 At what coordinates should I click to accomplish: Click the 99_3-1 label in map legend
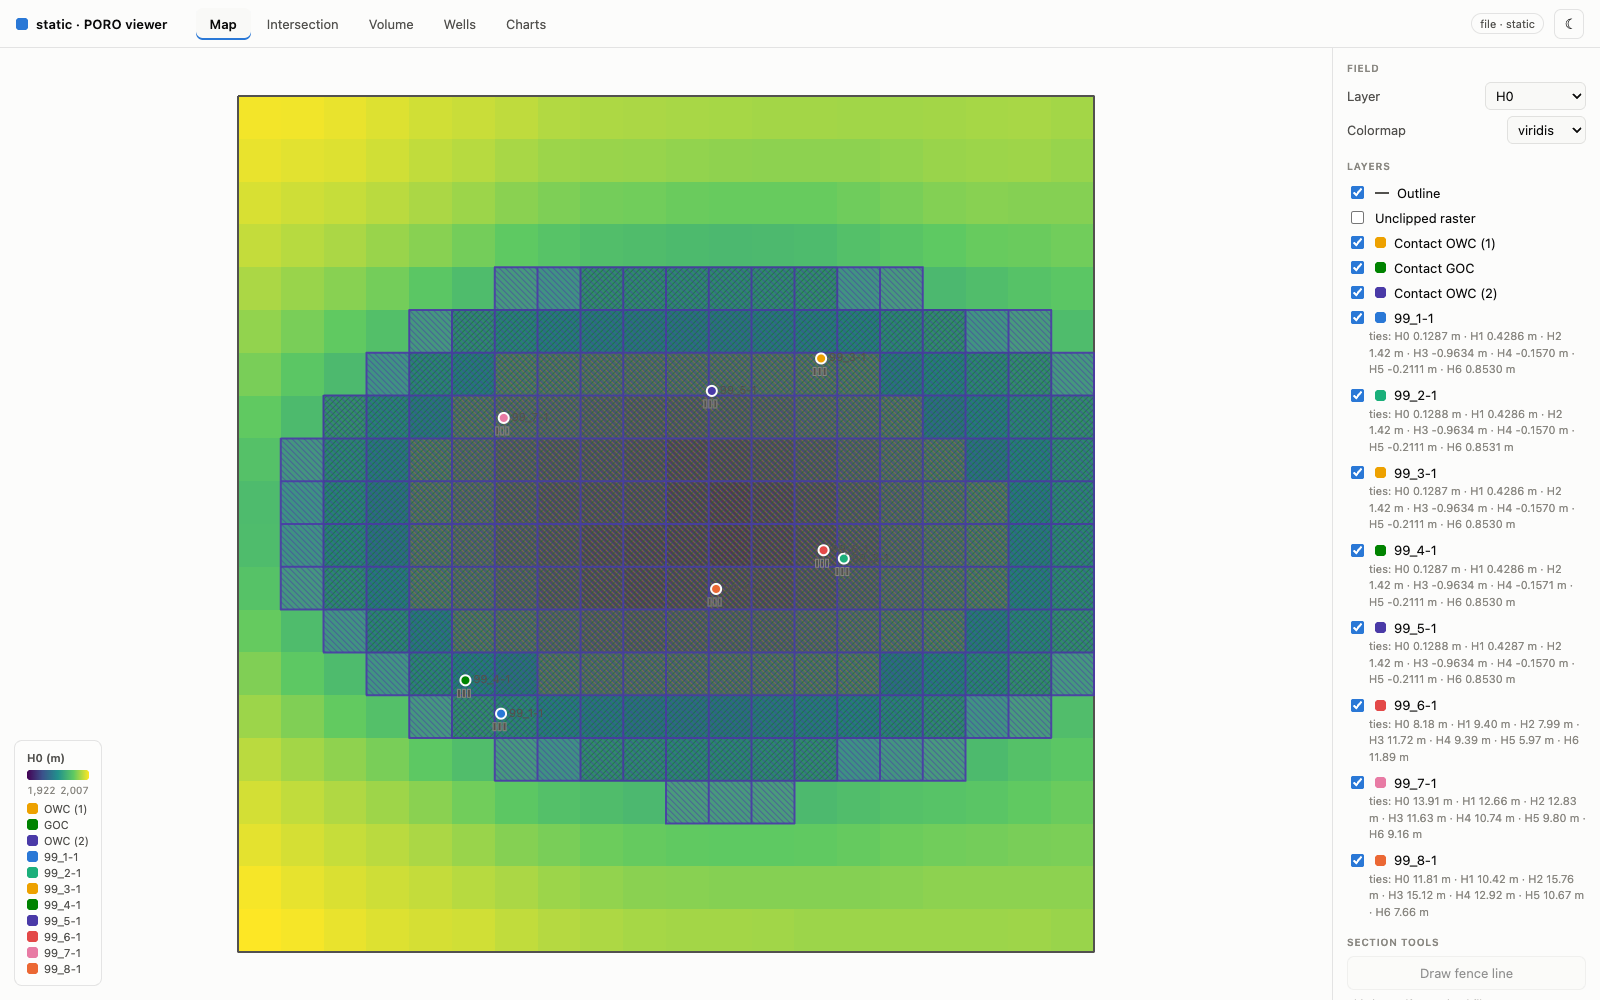coord(62,889)
